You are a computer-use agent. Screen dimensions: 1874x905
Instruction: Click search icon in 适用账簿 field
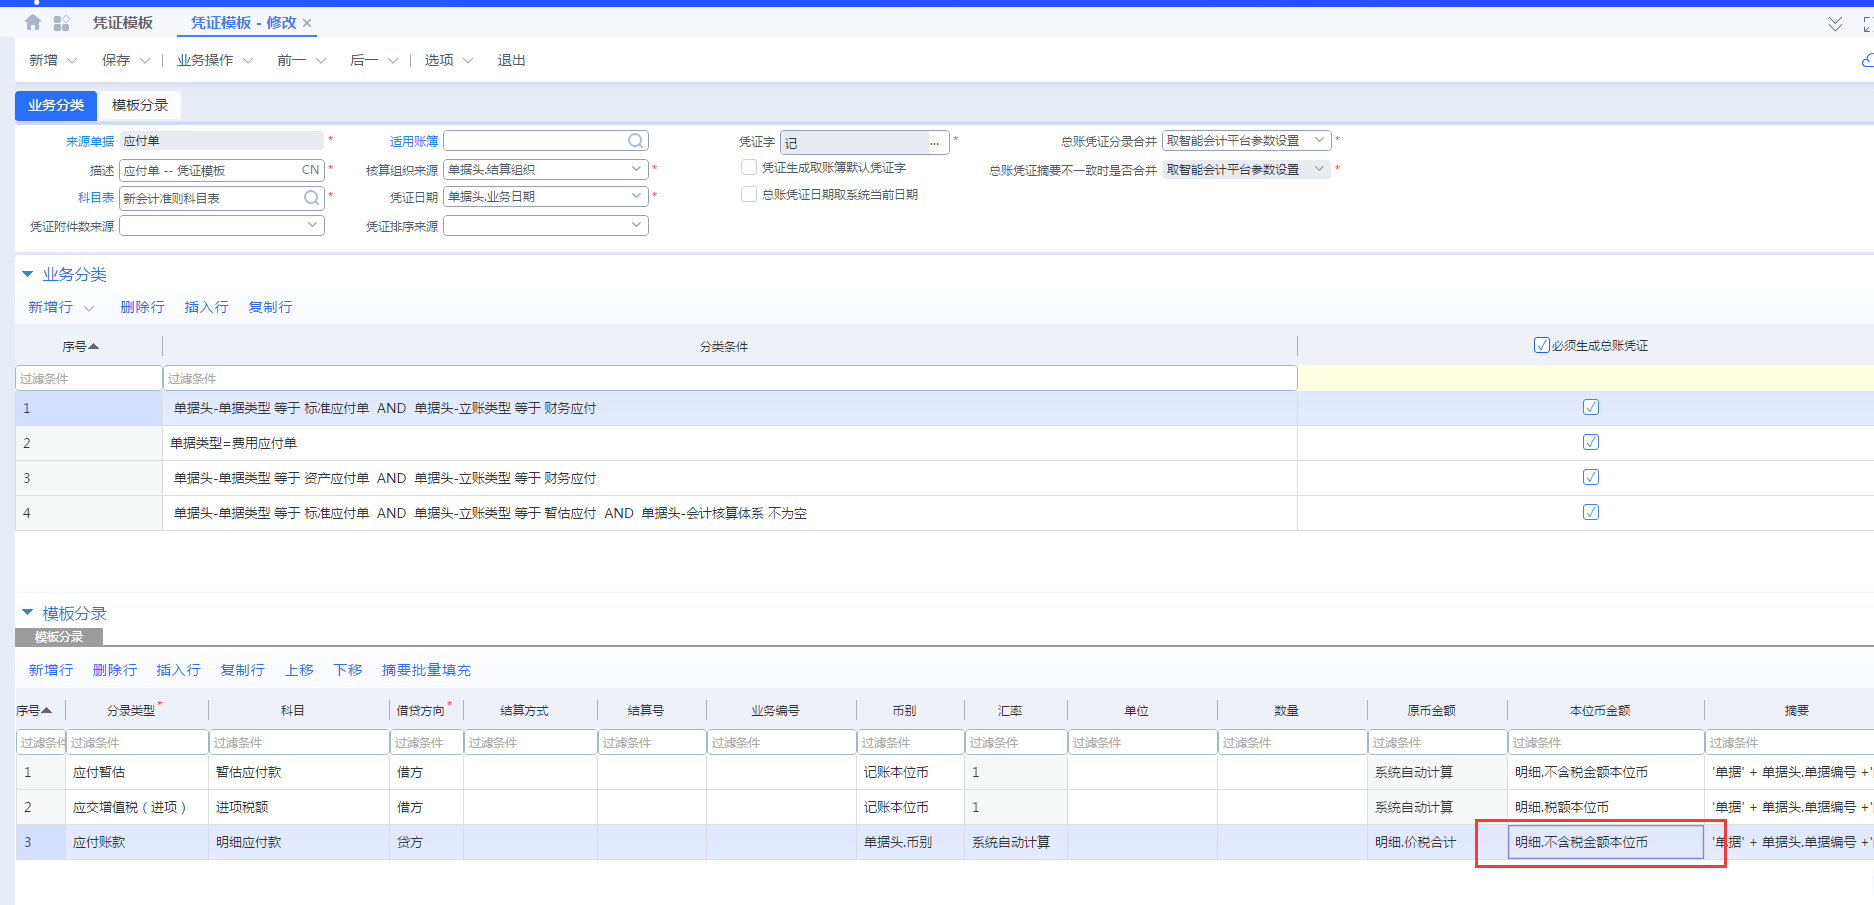pyautogui.click(x=635, y=141)
